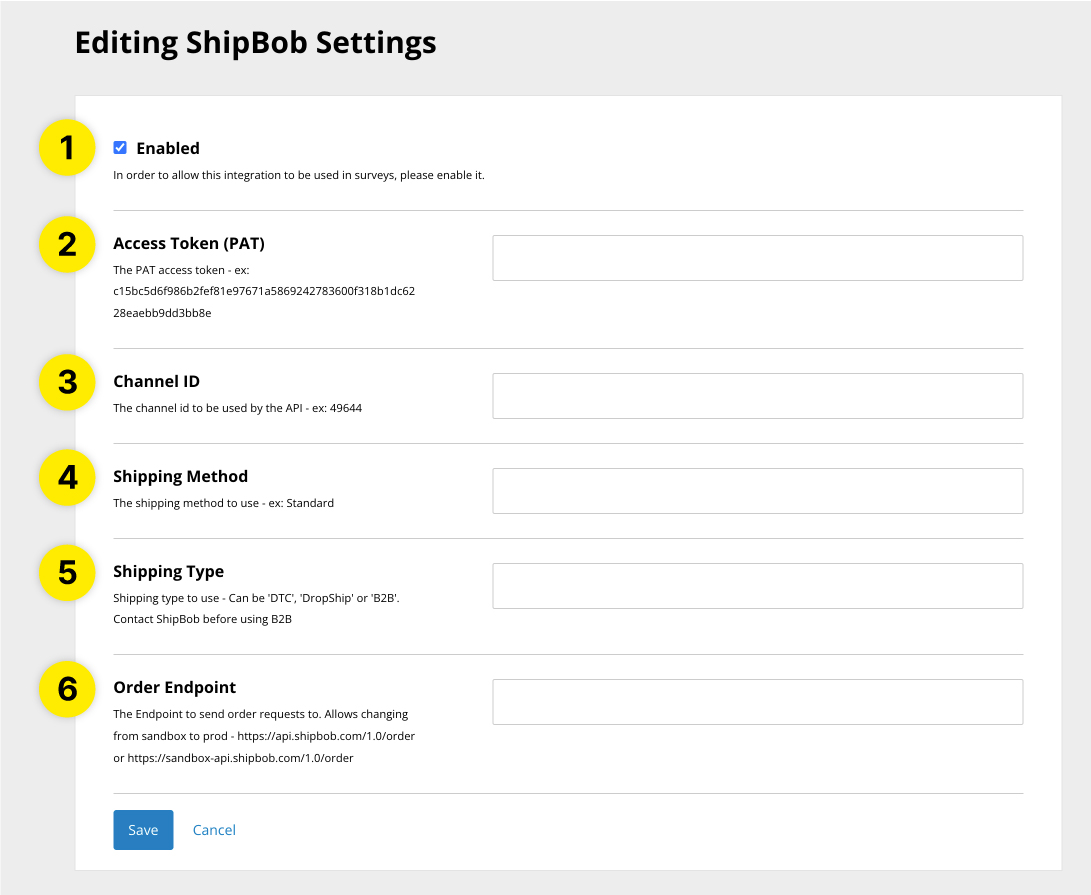Click the yellow number 5 badge
This screenshot has height=895, width=1091.
[66, 573]
